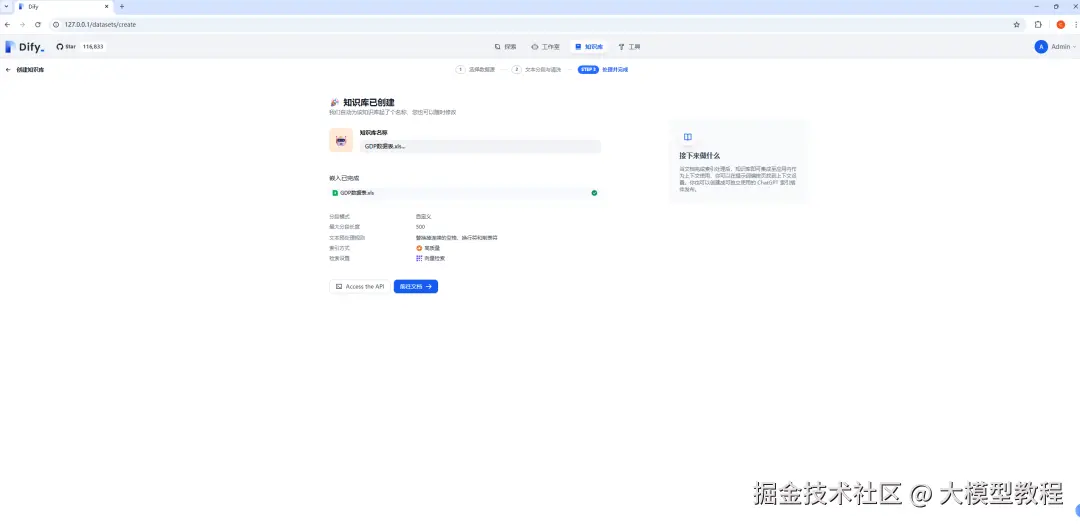Switch to the 工作室 (Studio) tab

(x=546, y=47)
